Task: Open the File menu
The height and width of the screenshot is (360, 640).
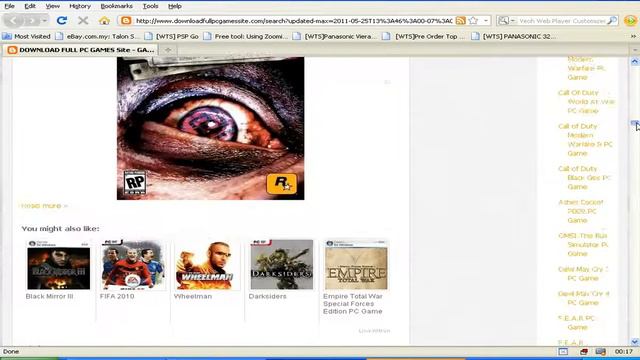Action: tap(9, 6)
